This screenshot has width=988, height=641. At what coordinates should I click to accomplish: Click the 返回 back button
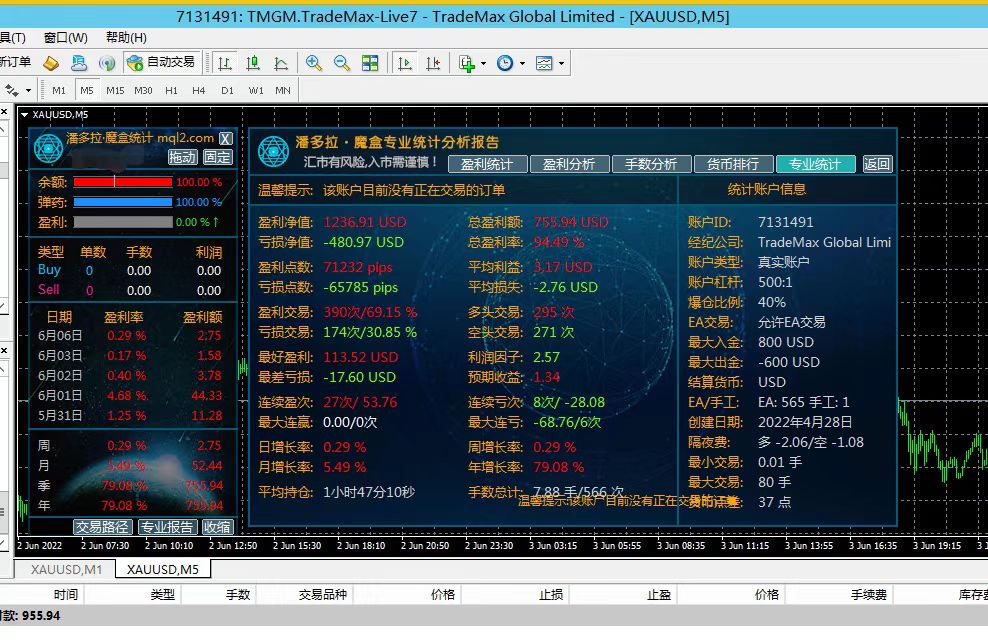(x=877, y=165)
